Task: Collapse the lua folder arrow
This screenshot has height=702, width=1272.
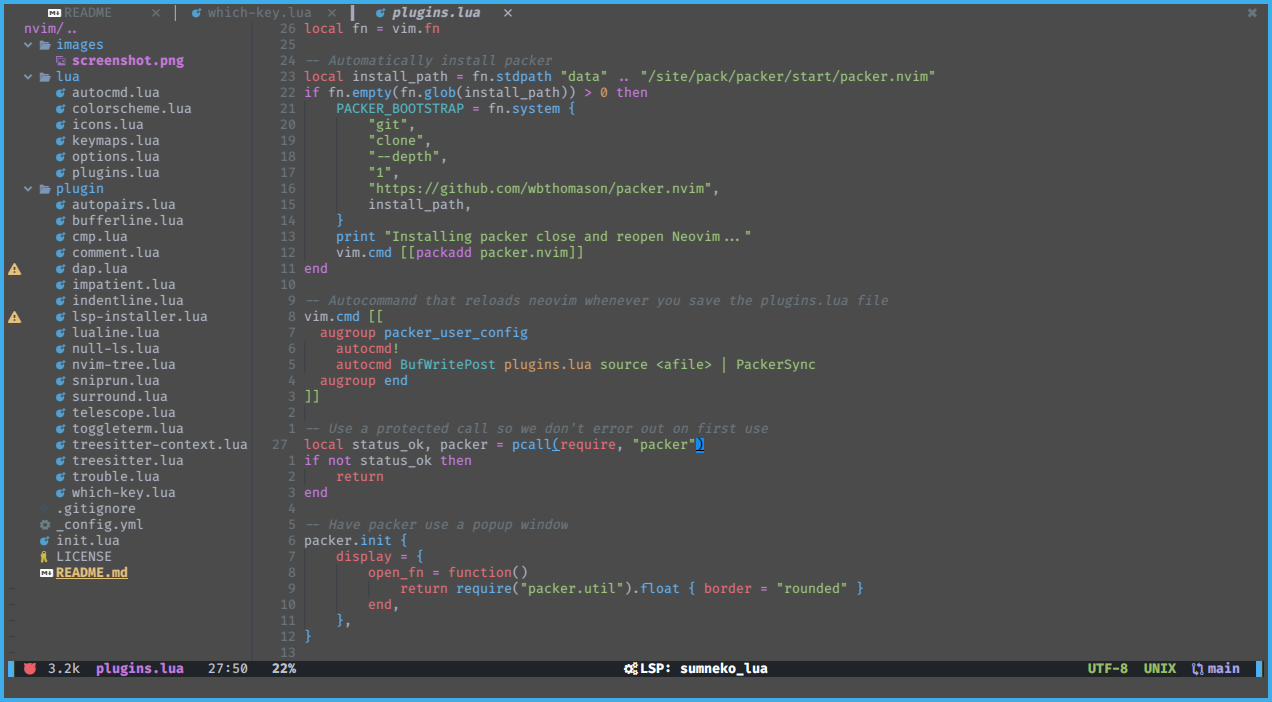Action: coord(29,77)
